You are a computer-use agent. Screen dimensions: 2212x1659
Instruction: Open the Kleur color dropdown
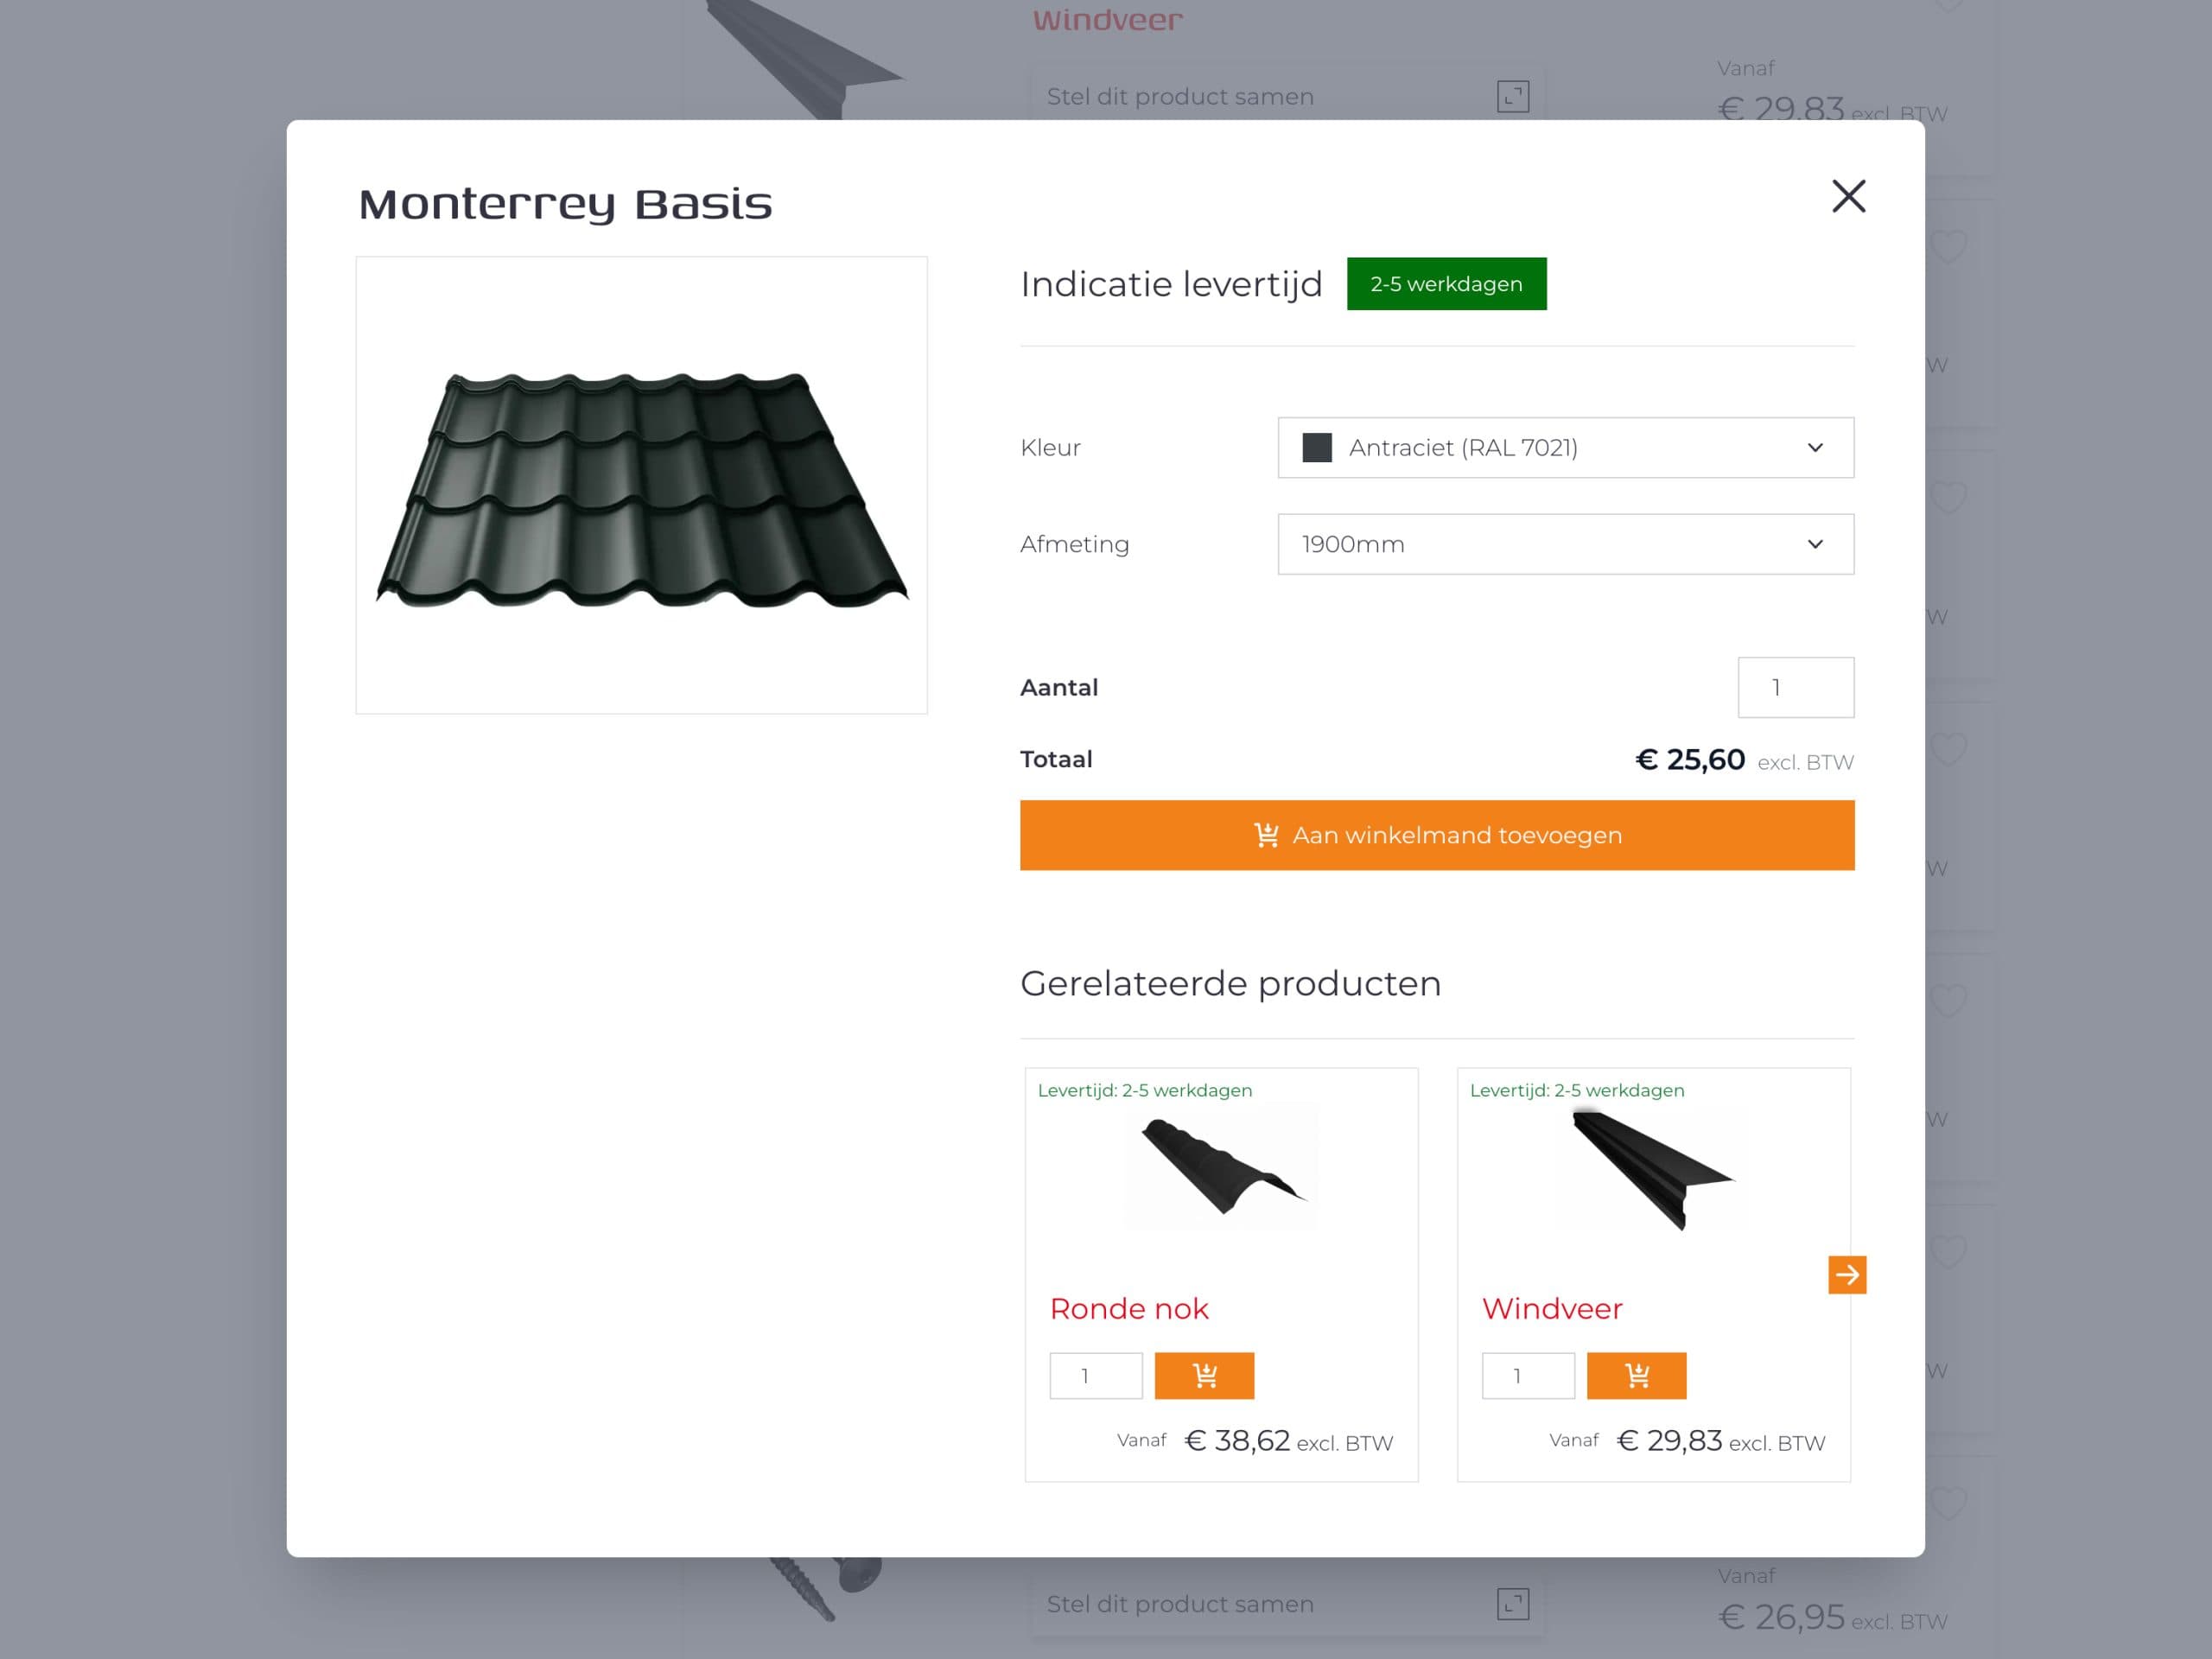1565,448
